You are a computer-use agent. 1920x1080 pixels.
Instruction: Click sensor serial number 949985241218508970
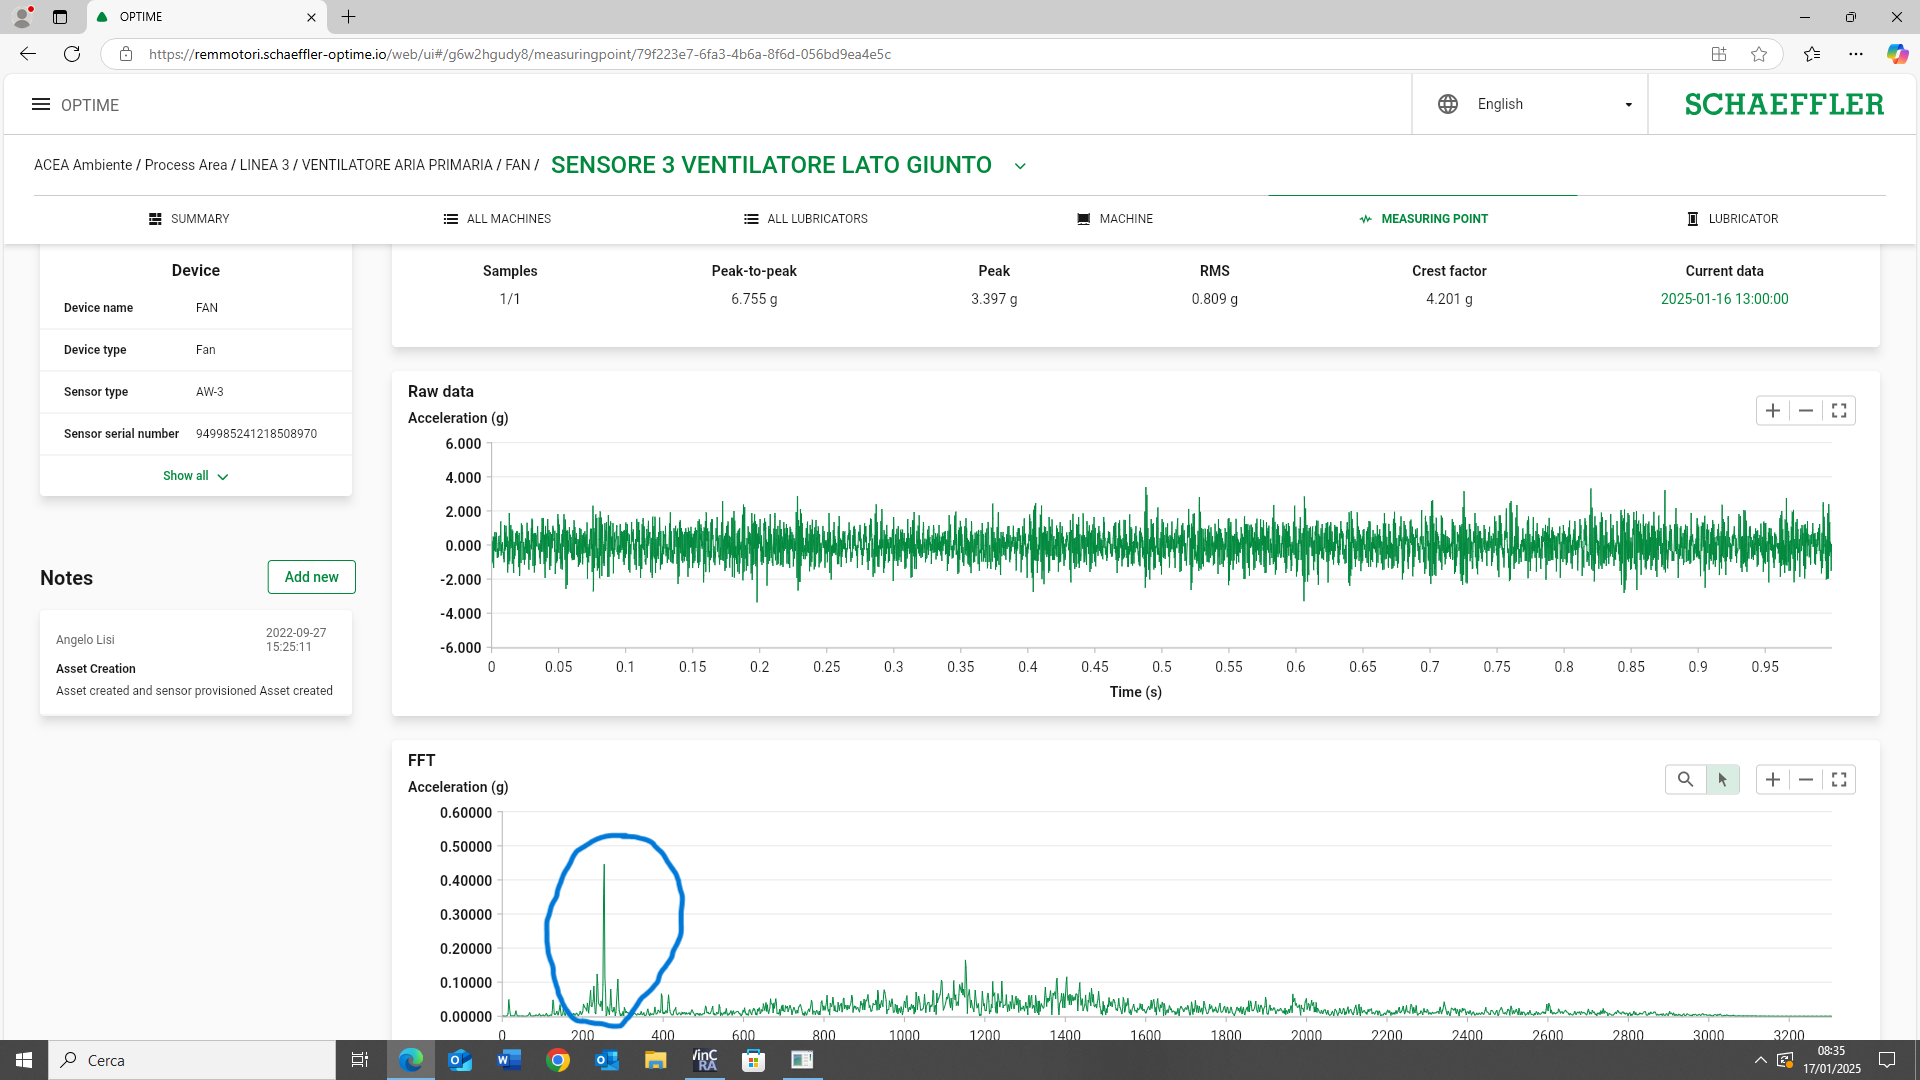pos(256,434)
